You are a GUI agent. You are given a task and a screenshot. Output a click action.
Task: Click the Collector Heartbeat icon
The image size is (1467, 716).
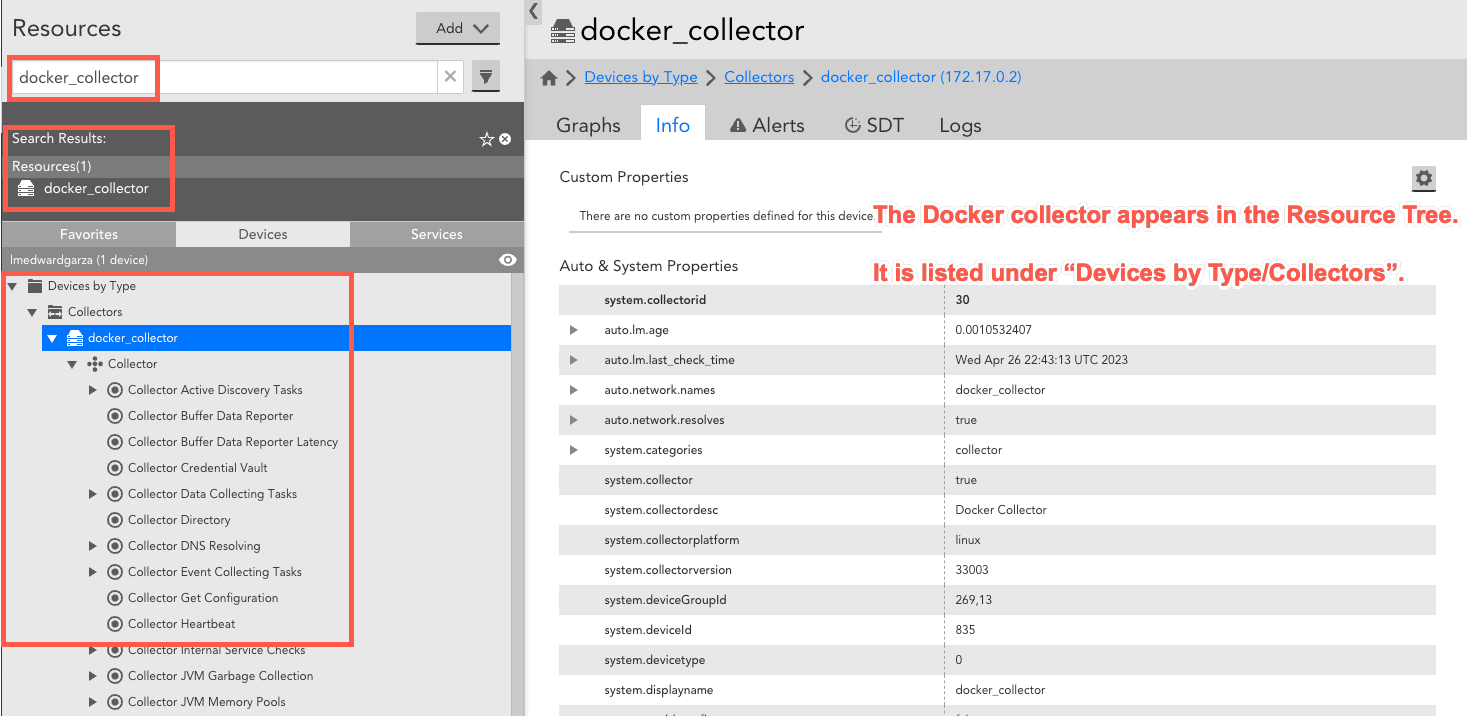pyautogui.click(x=115, y=624)
